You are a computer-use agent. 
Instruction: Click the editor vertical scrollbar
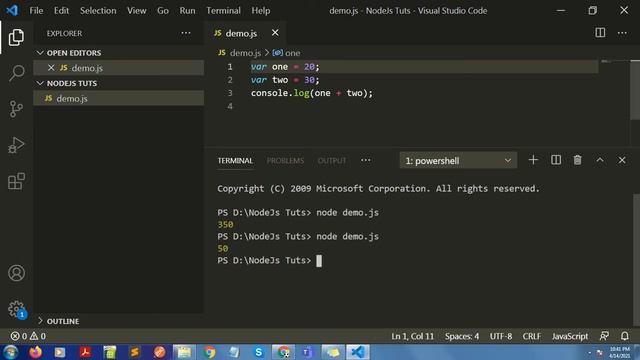point(635,89)
